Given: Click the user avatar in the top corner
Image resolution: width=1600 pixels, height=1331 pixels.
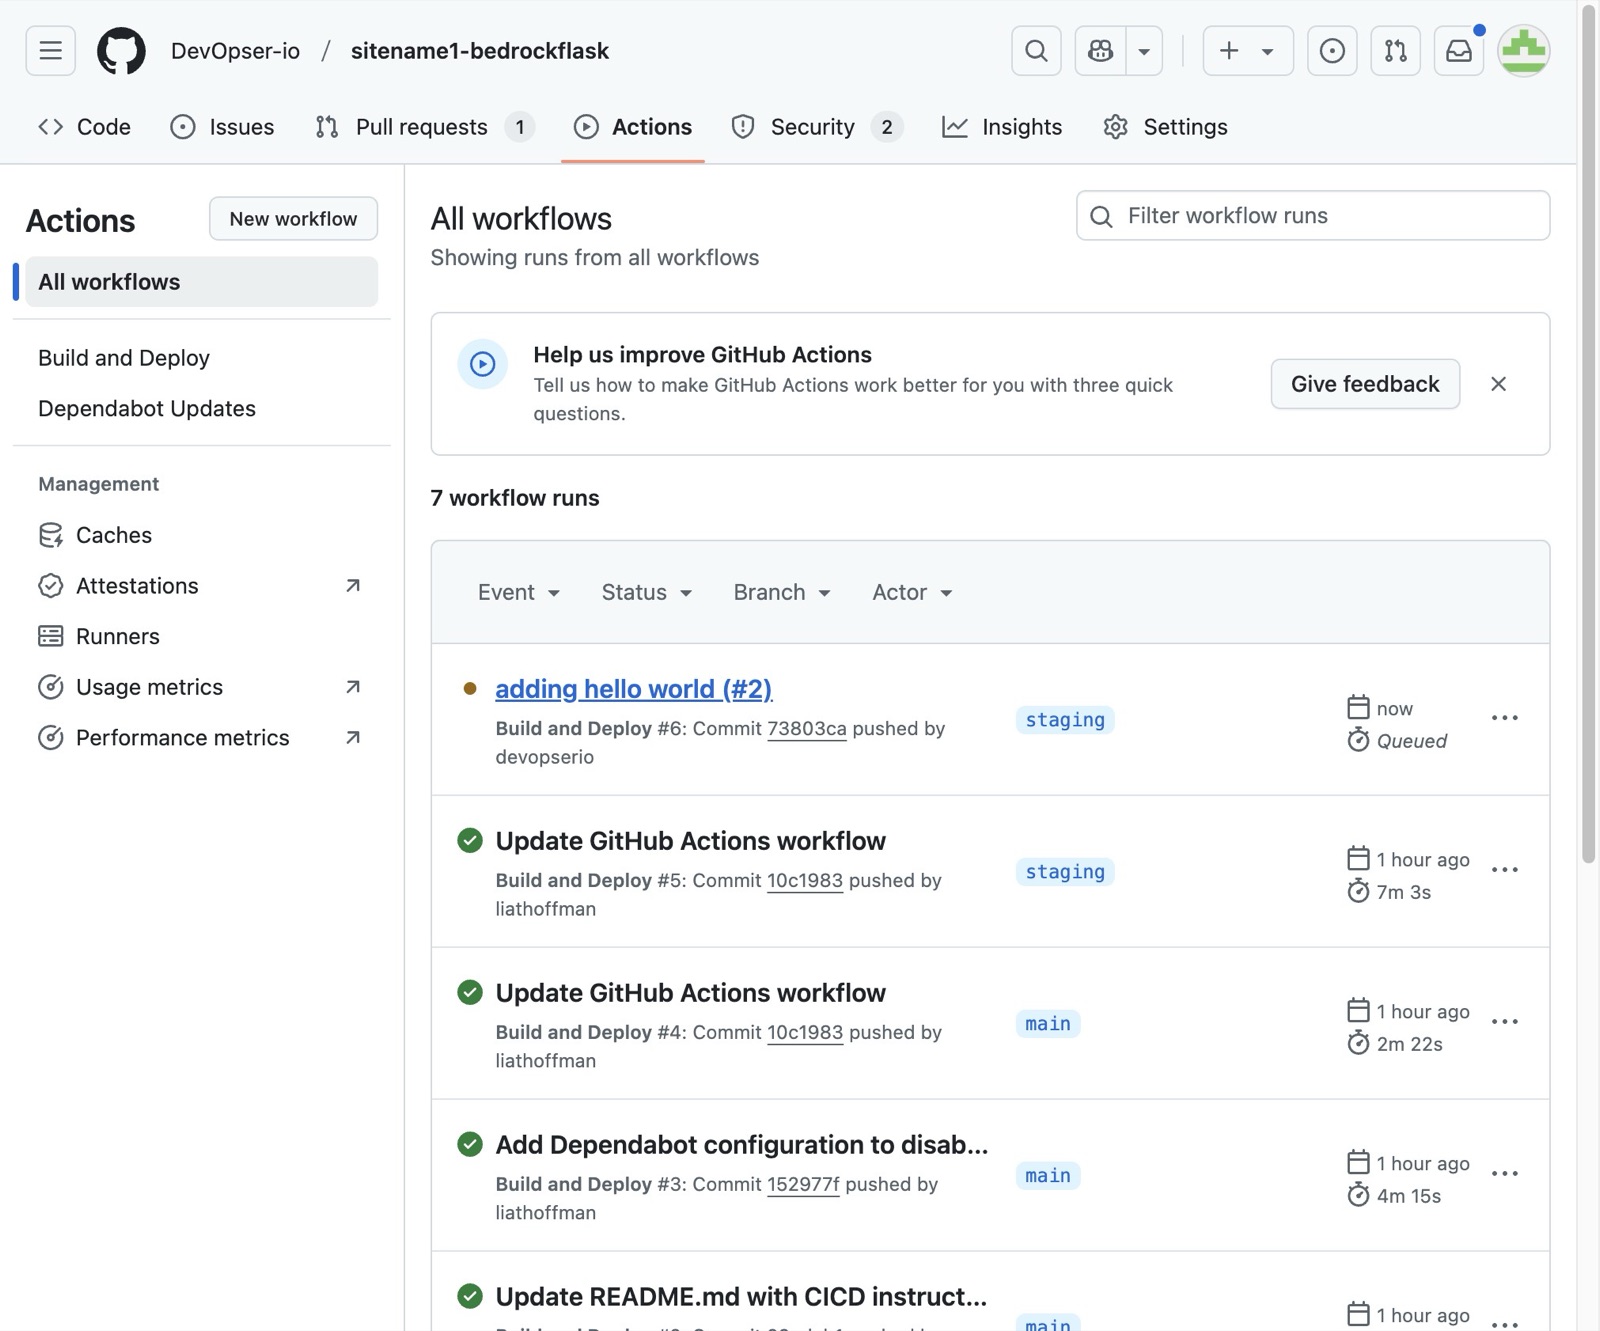Looking at the screenshot, I should point(1523,51).
